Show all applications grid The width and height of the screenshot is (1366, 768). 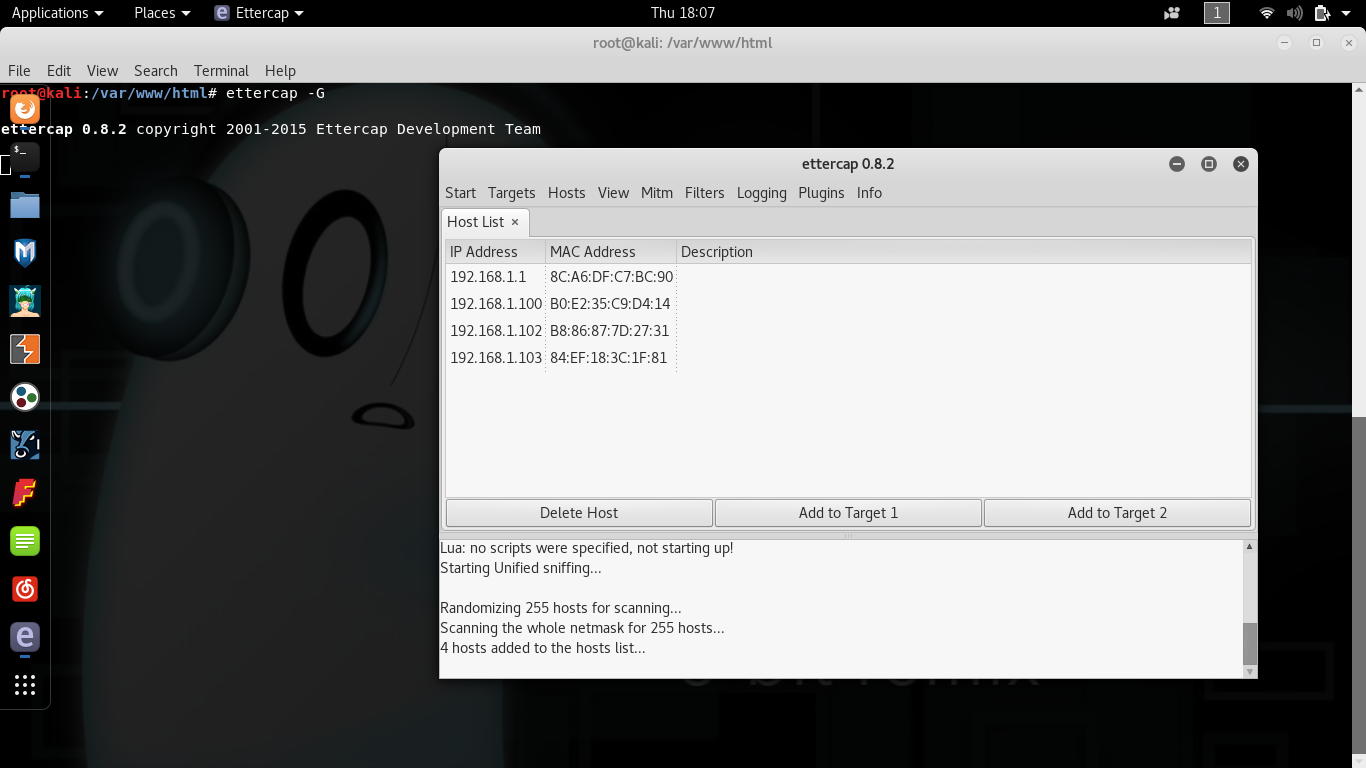point(25,685)
